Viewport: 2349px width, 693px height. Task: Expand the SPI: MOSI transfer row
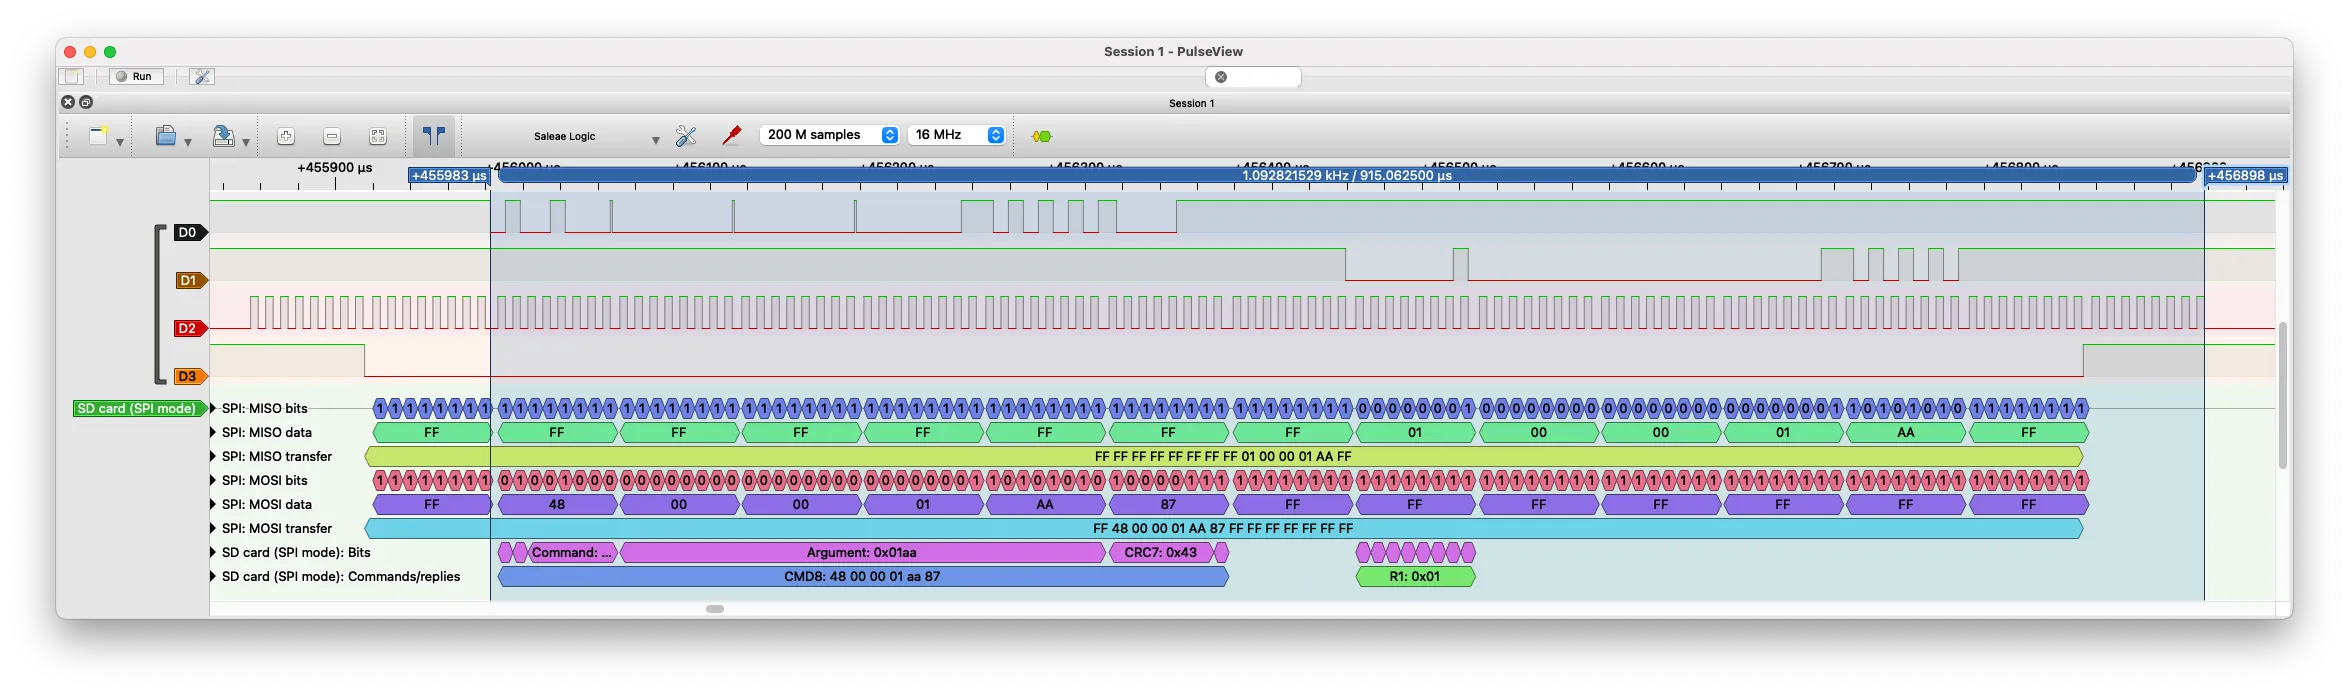[x=213, y=528]
